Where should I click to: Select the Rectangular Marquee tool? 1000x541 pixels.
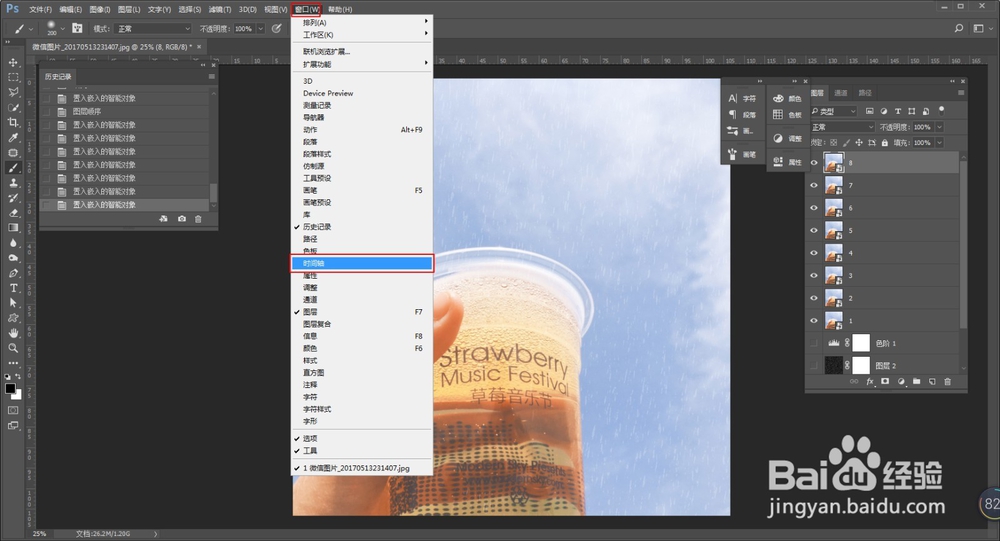[x=13, y=77]
